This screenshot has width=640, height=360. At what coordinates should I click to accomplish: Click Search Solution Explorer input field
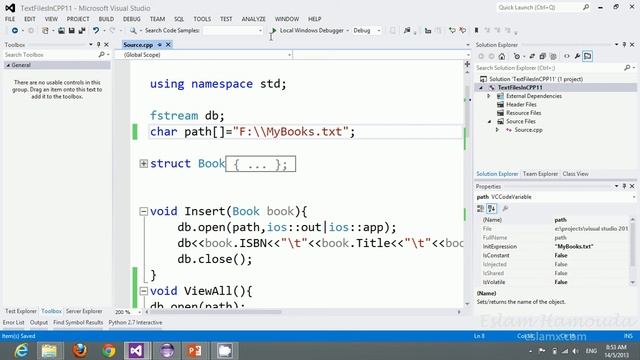(x=549, y=68)
